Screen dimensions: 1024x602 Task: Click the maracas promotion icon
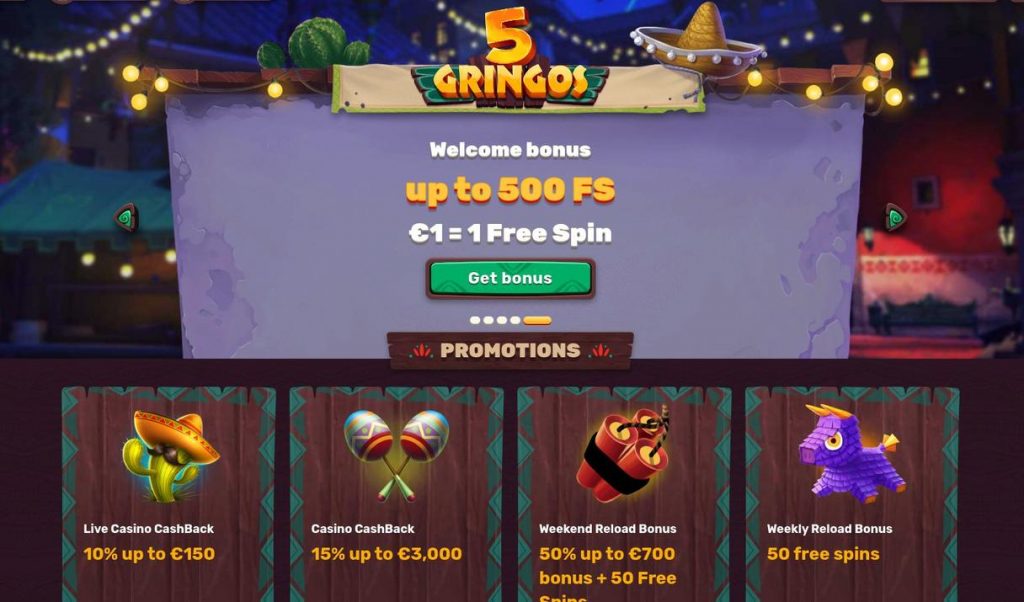point(397,455)
